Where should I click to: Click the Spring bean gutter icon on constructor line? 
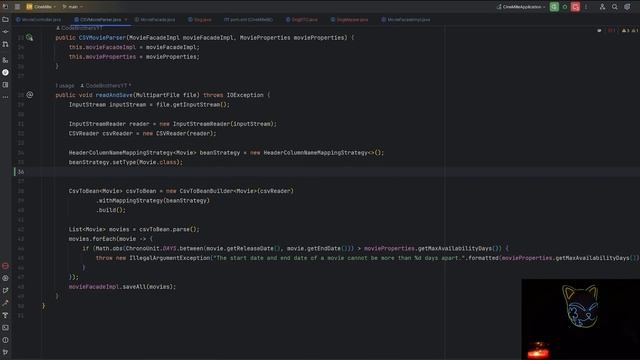coord(29,38)
